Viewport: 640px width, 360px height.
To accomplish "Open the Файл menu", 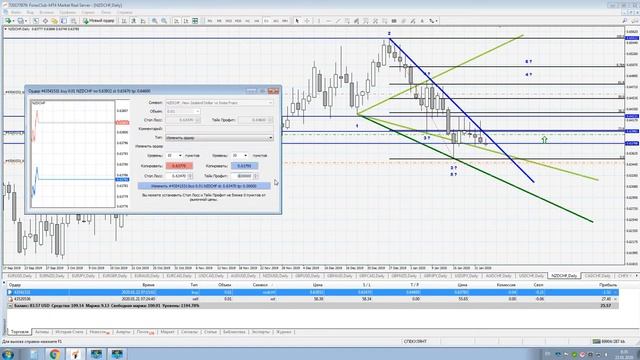I will pos(16,12).
